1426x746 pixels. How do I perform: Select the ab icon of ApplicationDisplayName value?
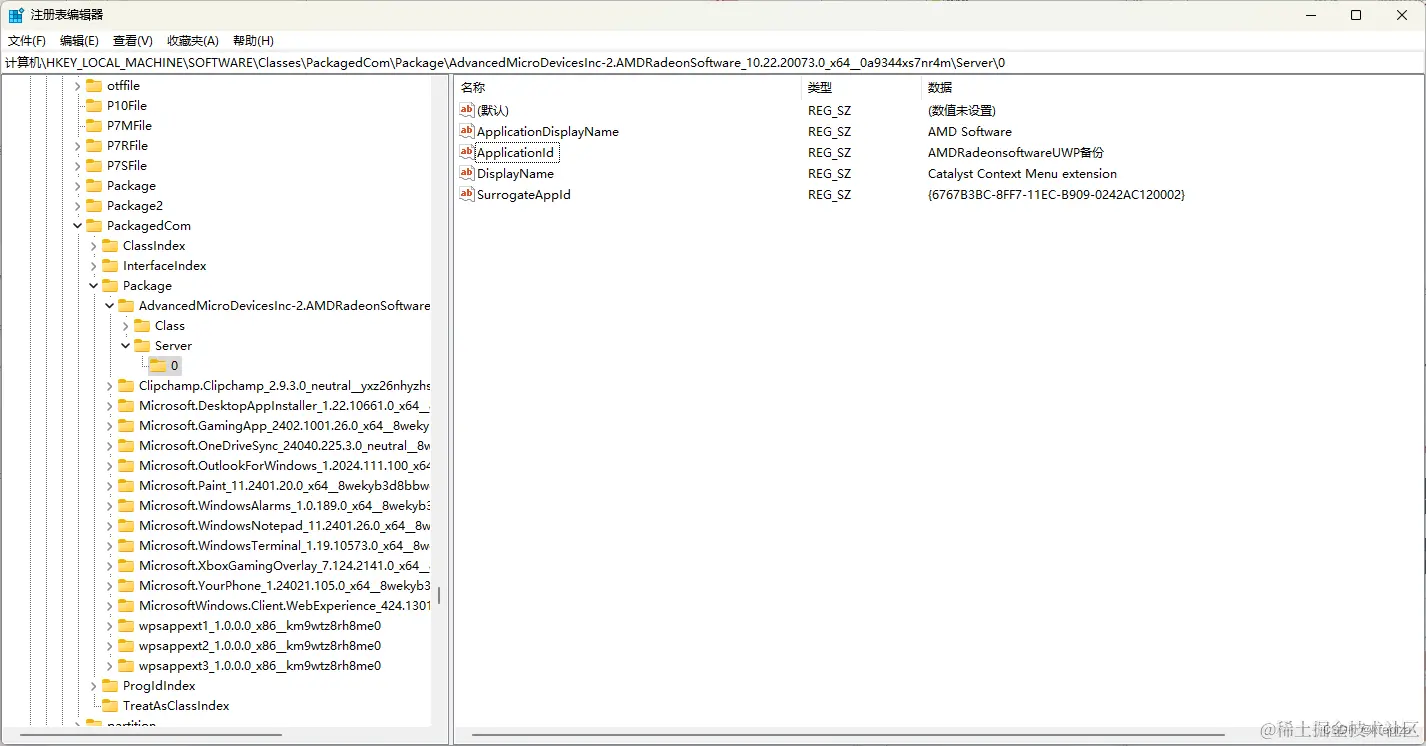coord(467,131)
